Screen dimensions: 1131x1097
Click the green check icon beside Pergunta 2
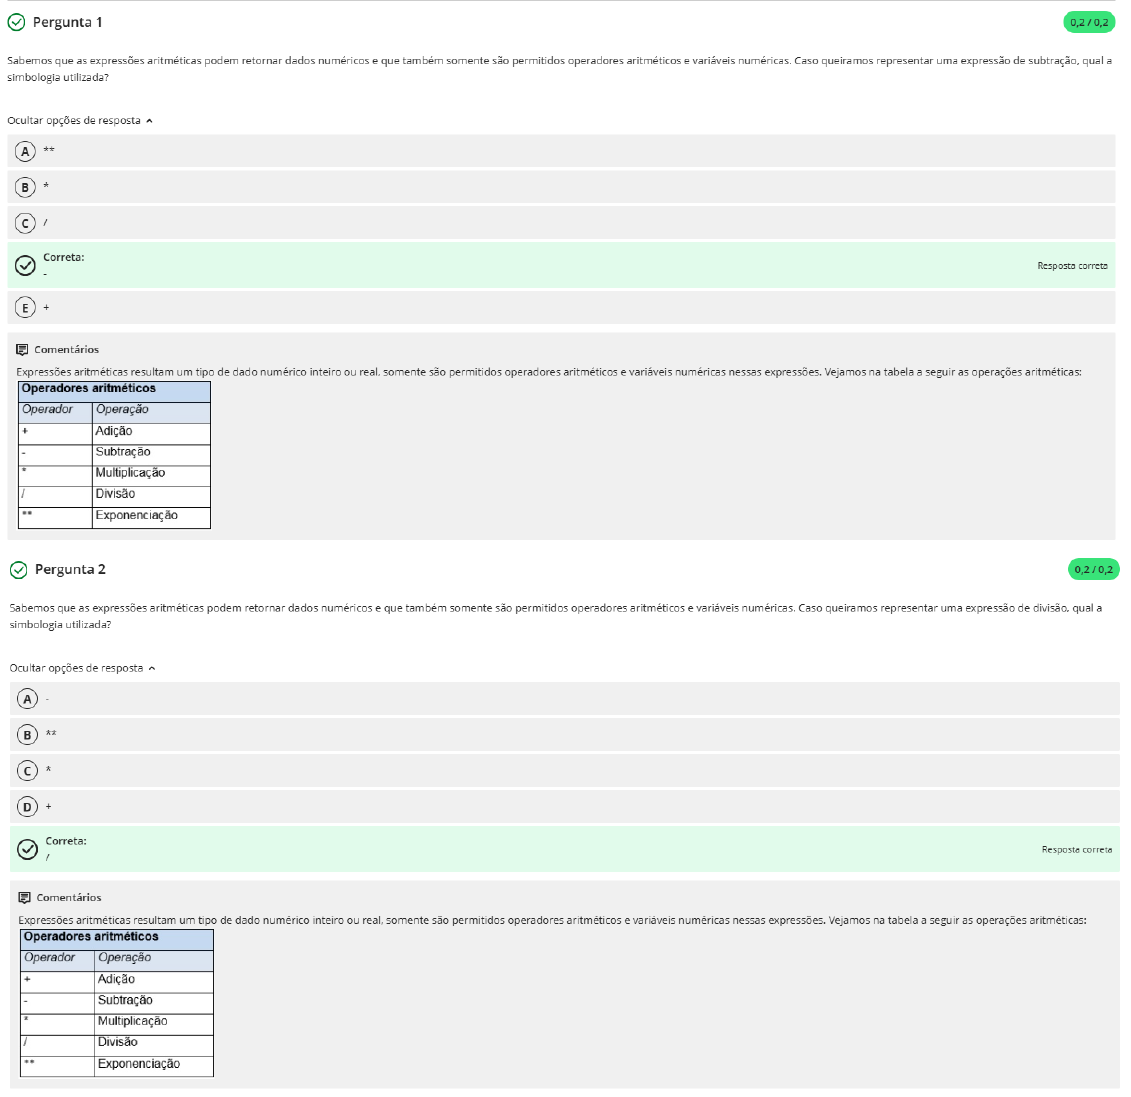coord(18,570)
